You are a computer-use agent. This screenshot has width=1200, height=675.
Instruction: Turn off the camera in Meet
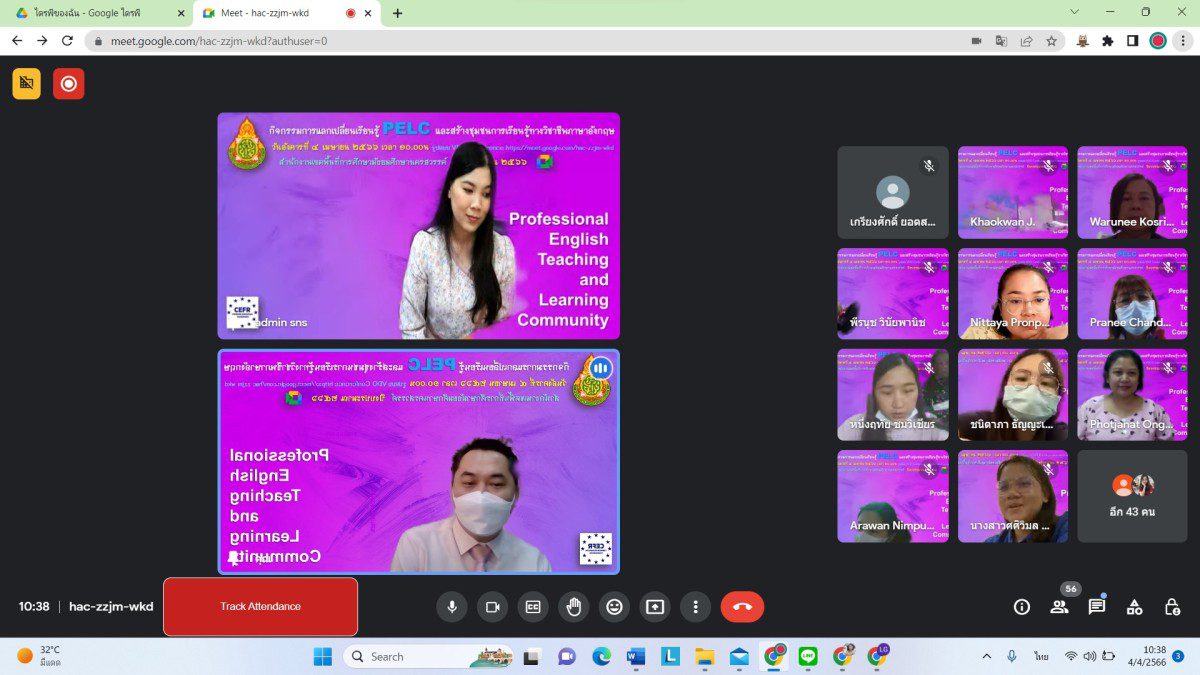[492, 606]
